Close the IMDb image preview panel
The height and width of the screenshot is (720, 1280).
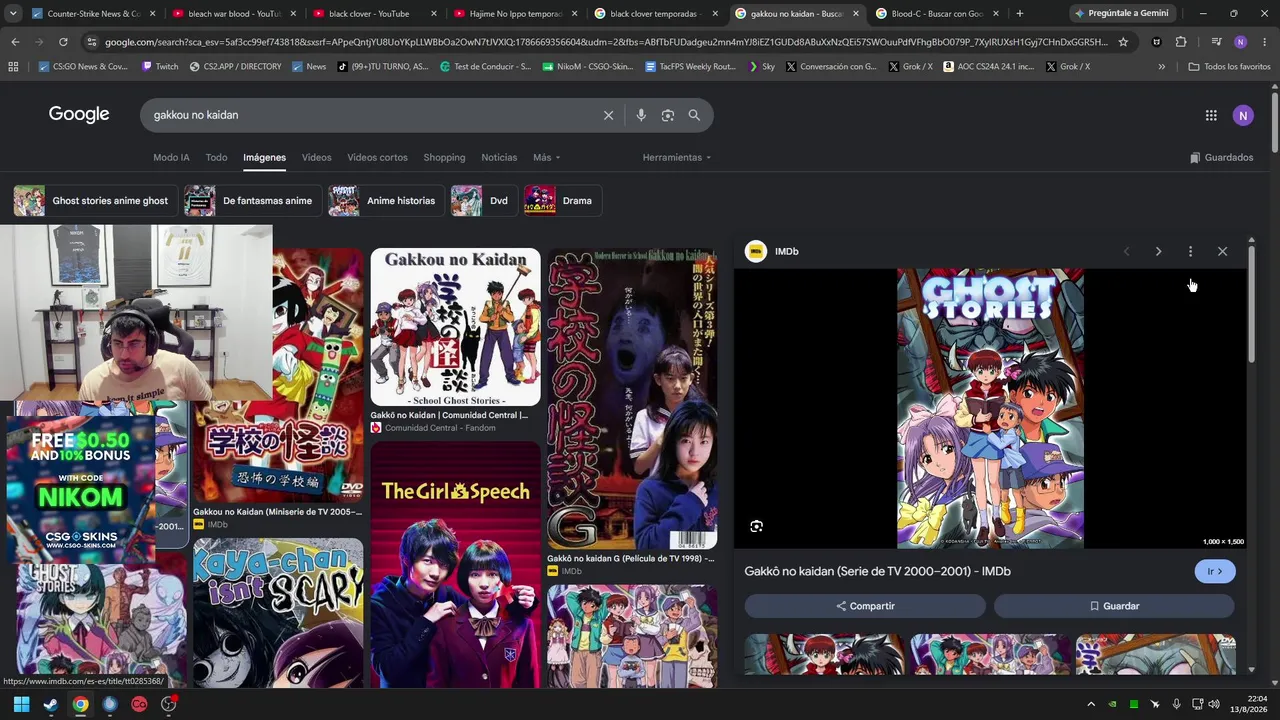click(1222, 251)
